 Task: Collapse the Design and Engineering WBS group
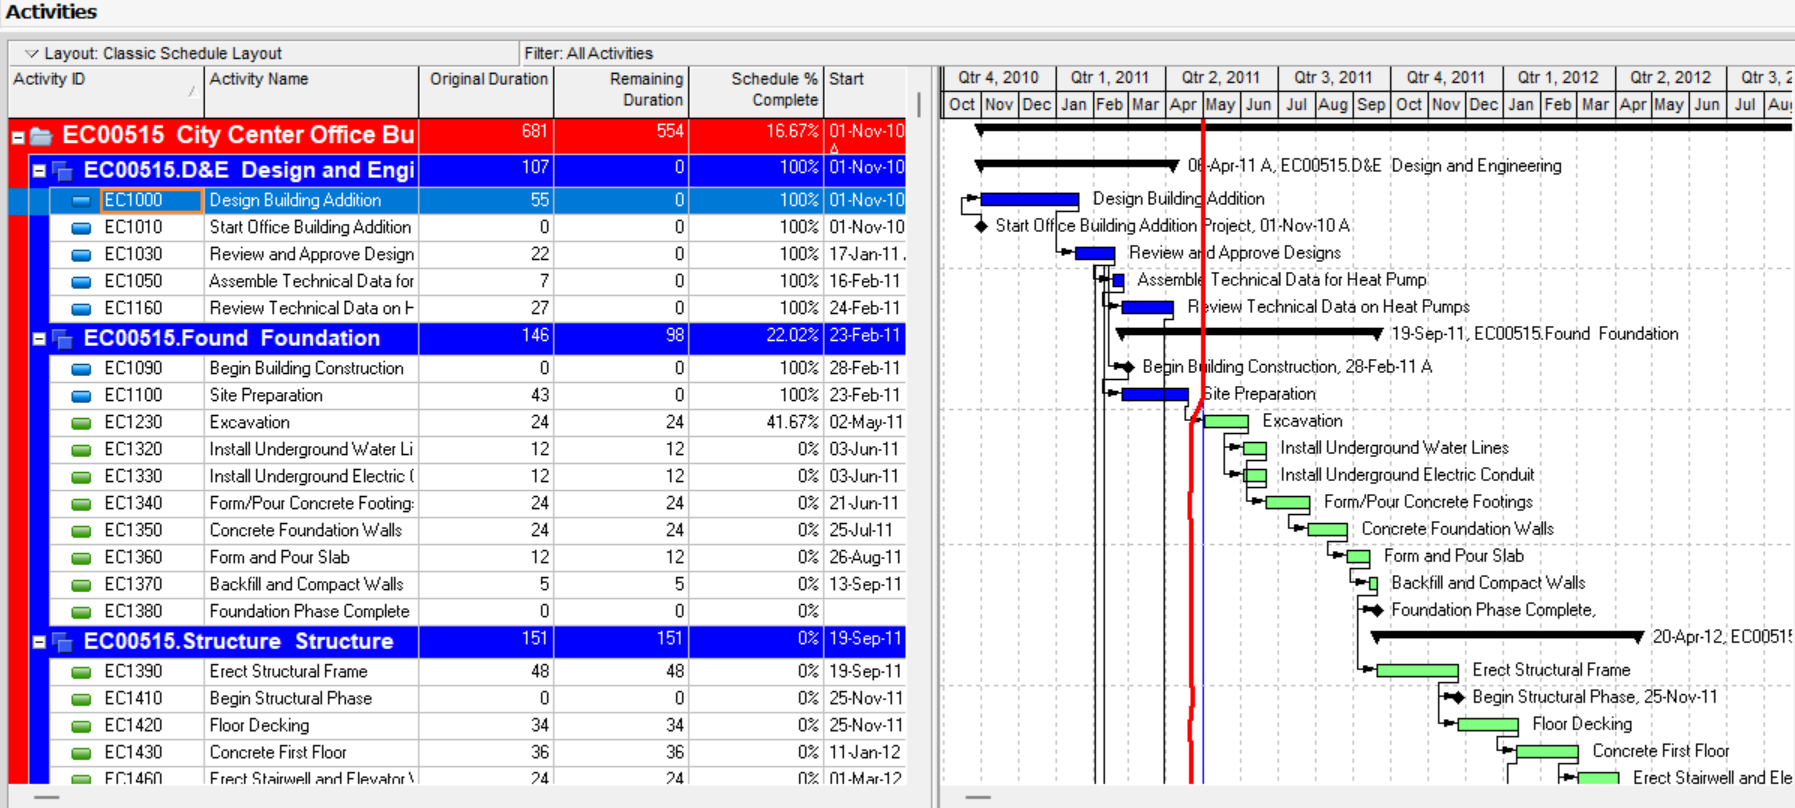[39, 171]
